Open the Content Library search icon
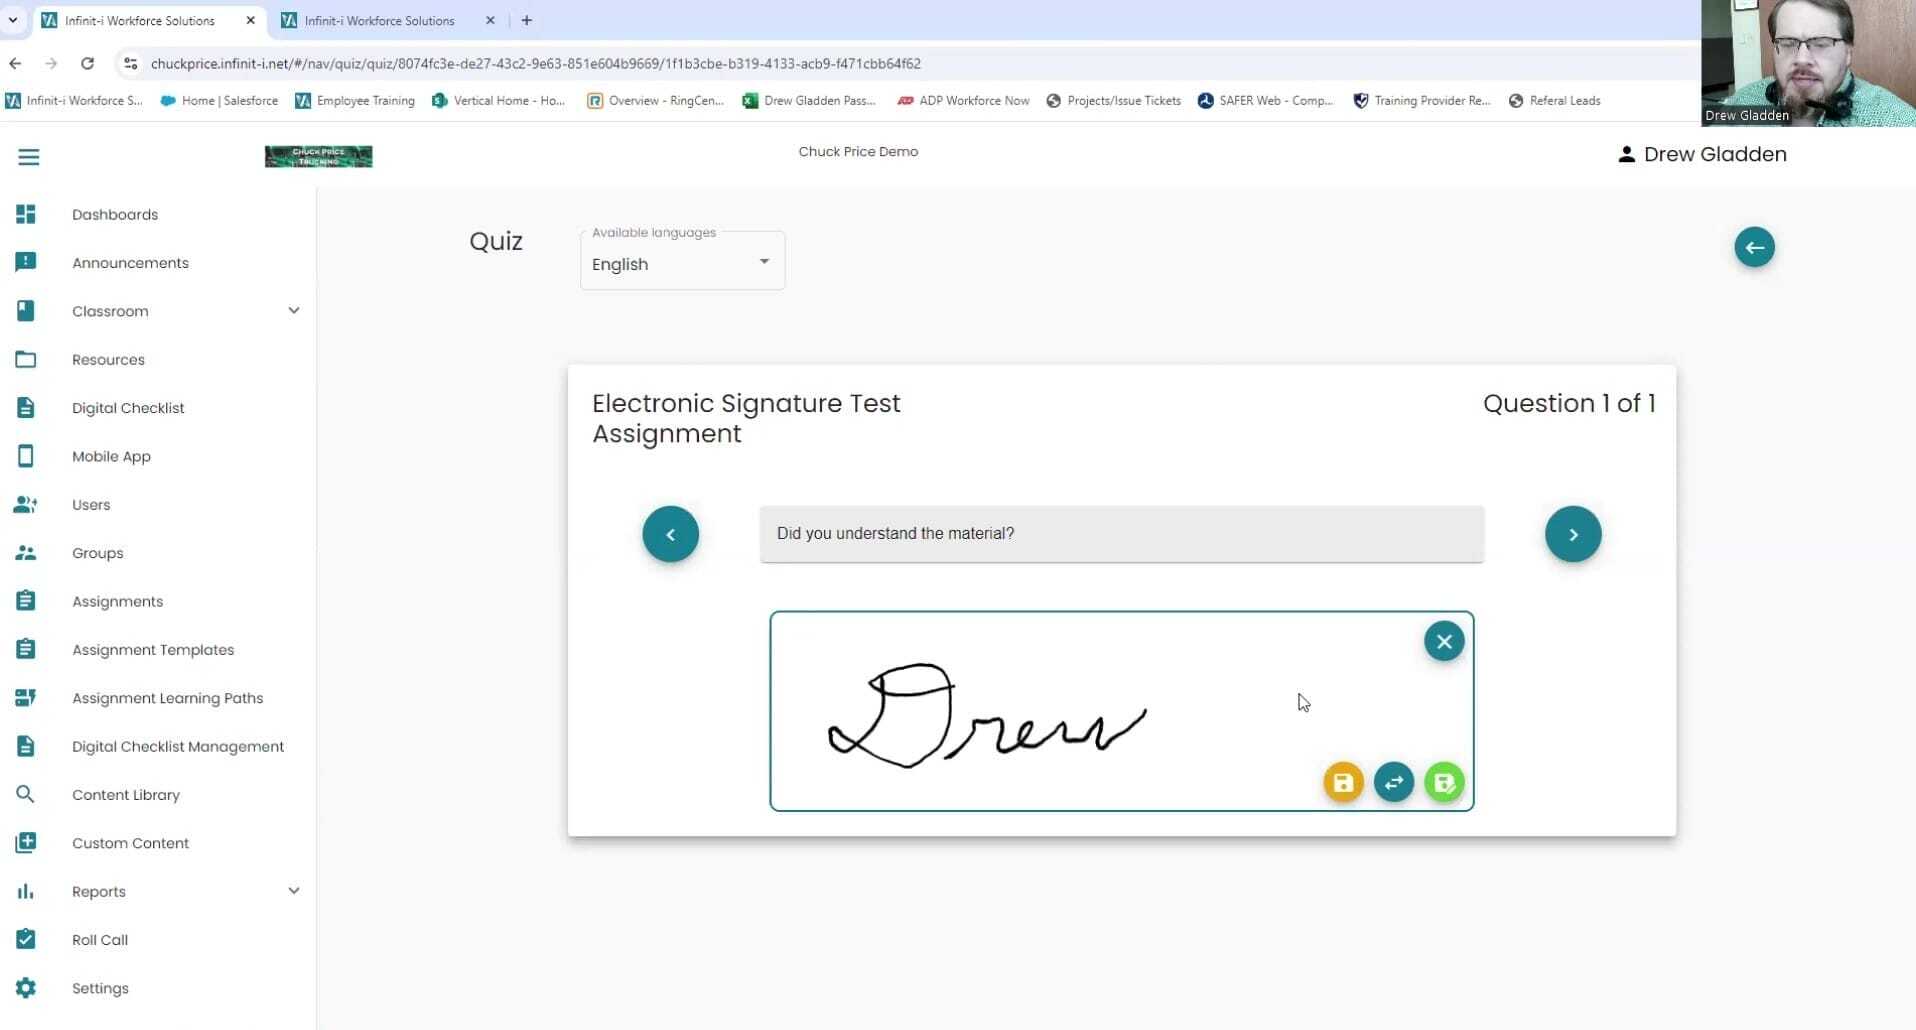This screenshot has width=1916, height=1030. [x=25, y=794]
